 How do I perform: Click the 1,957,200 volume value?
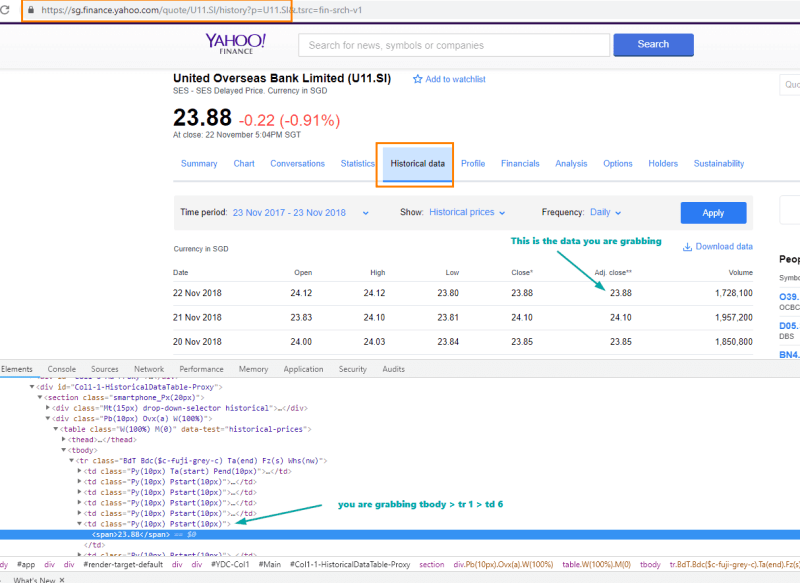coord(734,318)
